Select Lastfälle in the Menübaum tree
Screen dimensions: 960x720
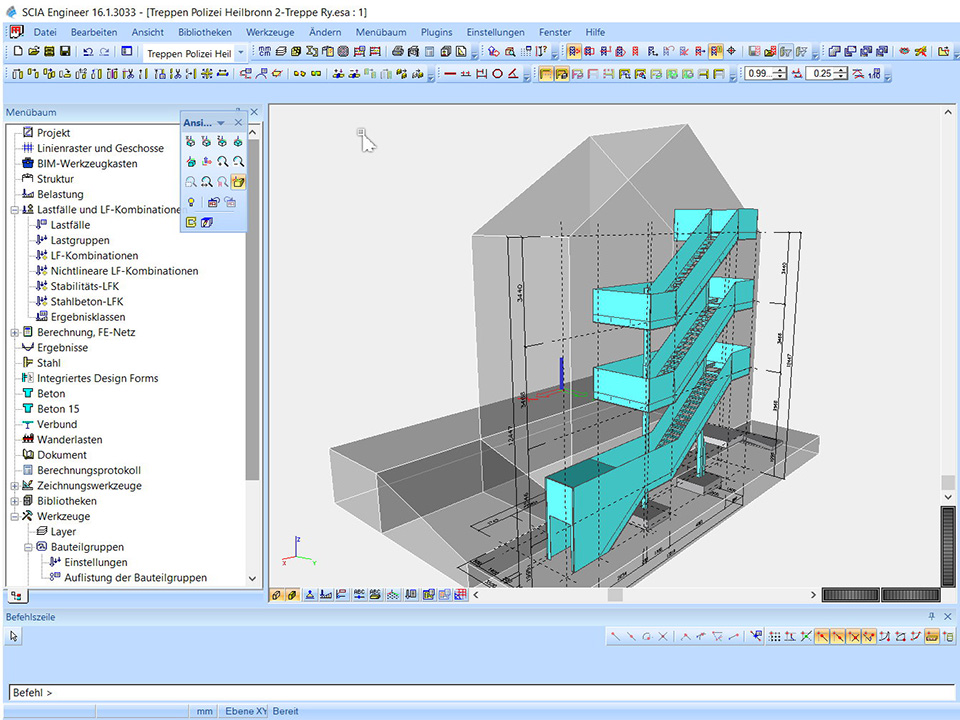70,225
